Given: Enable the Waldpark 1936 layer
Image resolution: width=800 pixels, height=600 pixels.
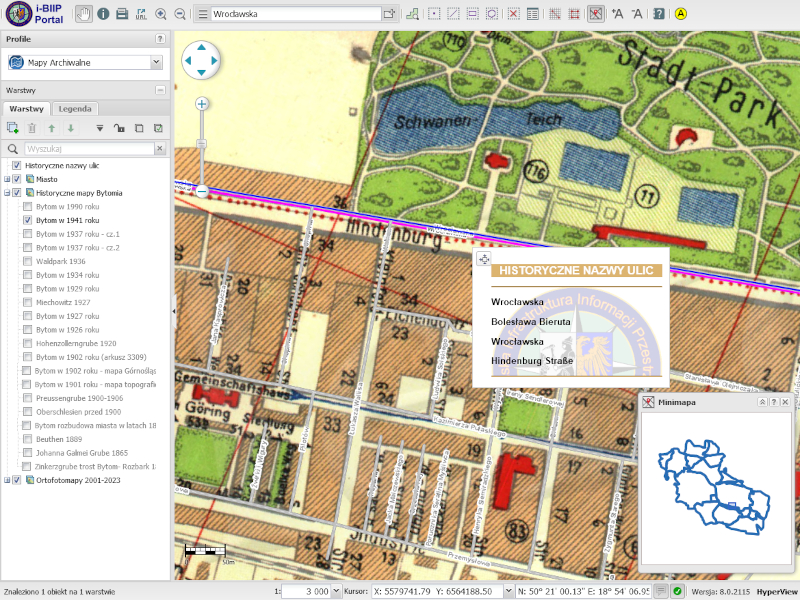Looking at the screenshot, I should [x=28, y=261].
